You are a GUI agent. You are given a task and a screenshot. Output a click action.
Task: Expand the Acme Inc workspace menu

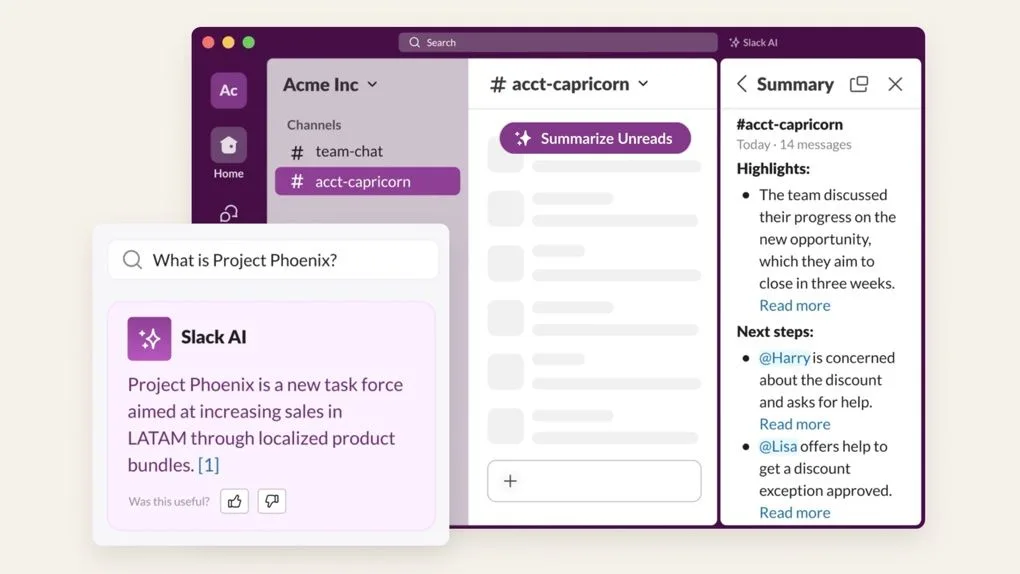[x=372, y=85]
